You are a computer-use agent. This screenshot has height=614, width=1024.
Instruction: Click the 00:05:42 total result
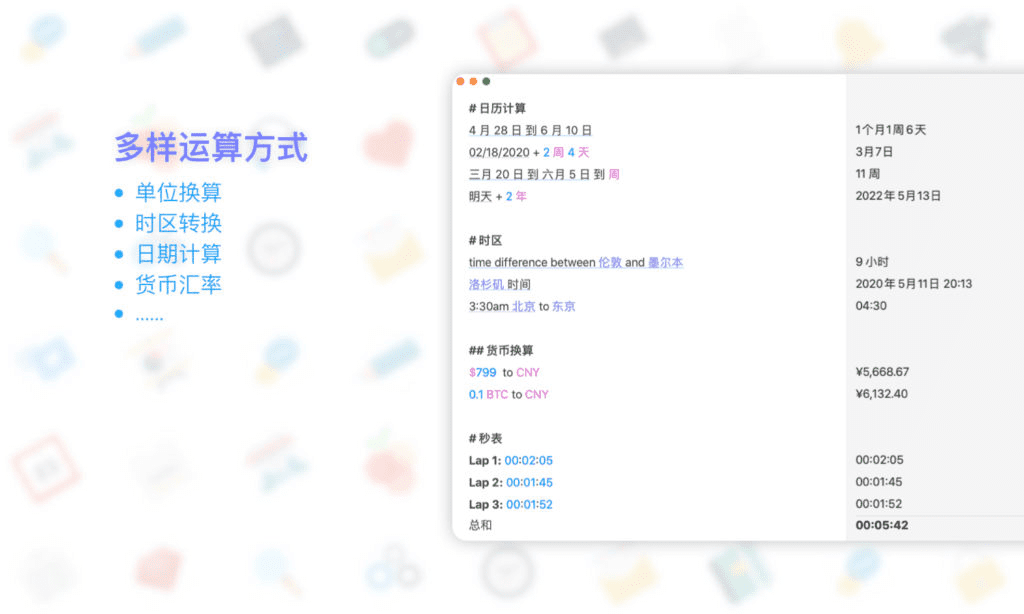882,525
